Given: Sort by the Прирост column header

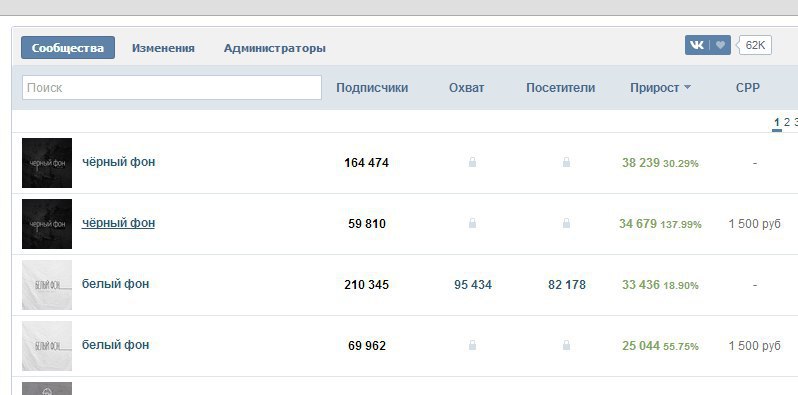Looking at the screenshot, I should coord(654,88).
